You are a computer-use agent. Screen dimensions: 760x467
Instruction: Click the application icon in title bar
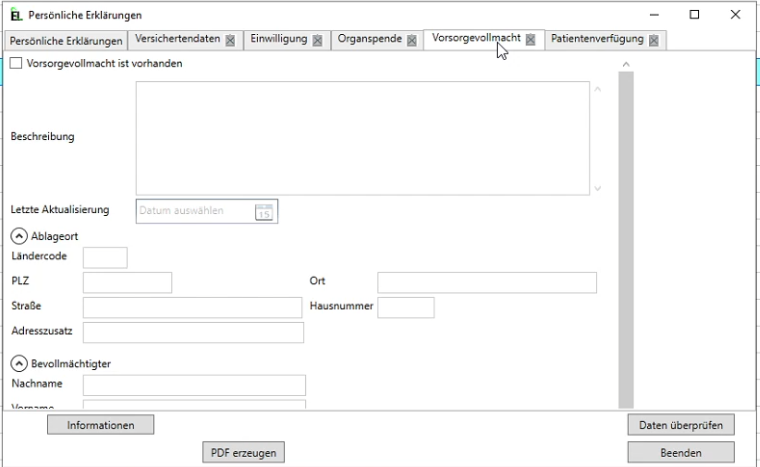point(15,15)
